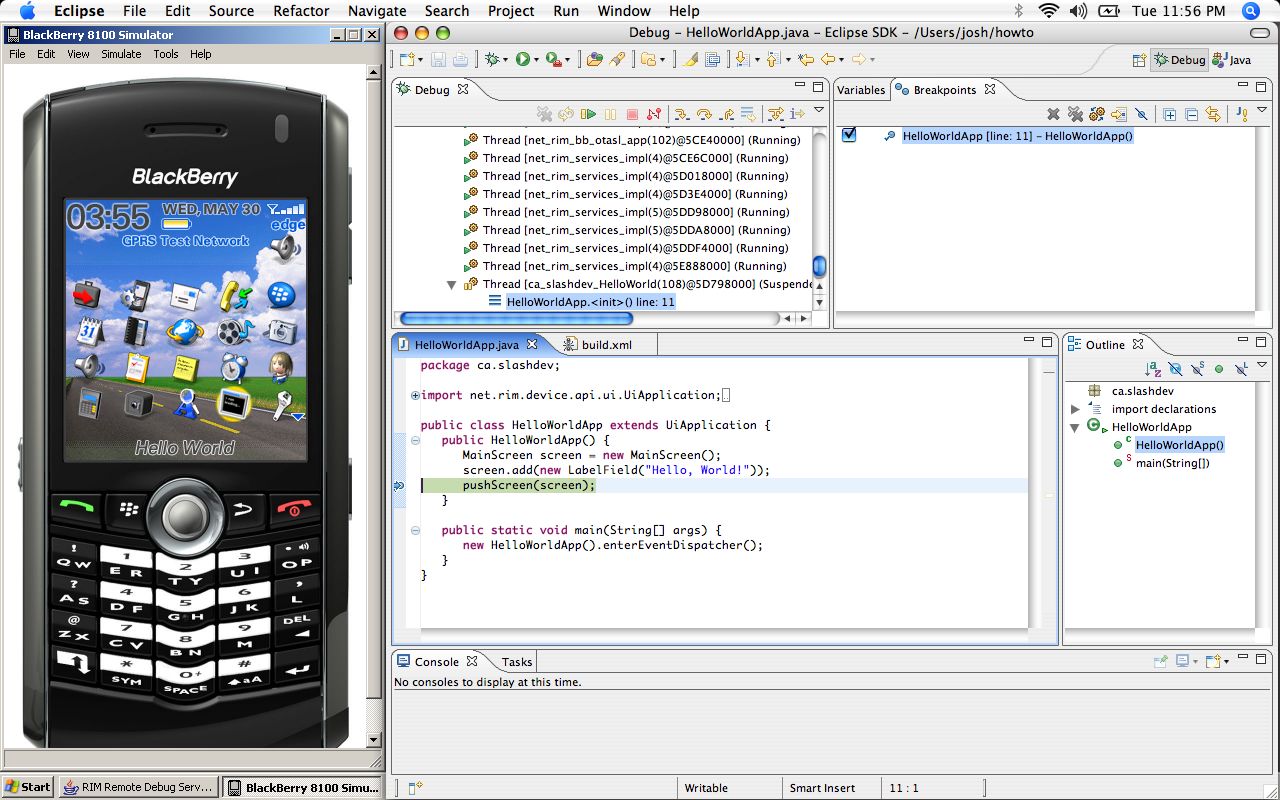Expand import declarations in Outline
Image resolution: width=1280 pixels, height=800 pixels.
[1075, 409]
